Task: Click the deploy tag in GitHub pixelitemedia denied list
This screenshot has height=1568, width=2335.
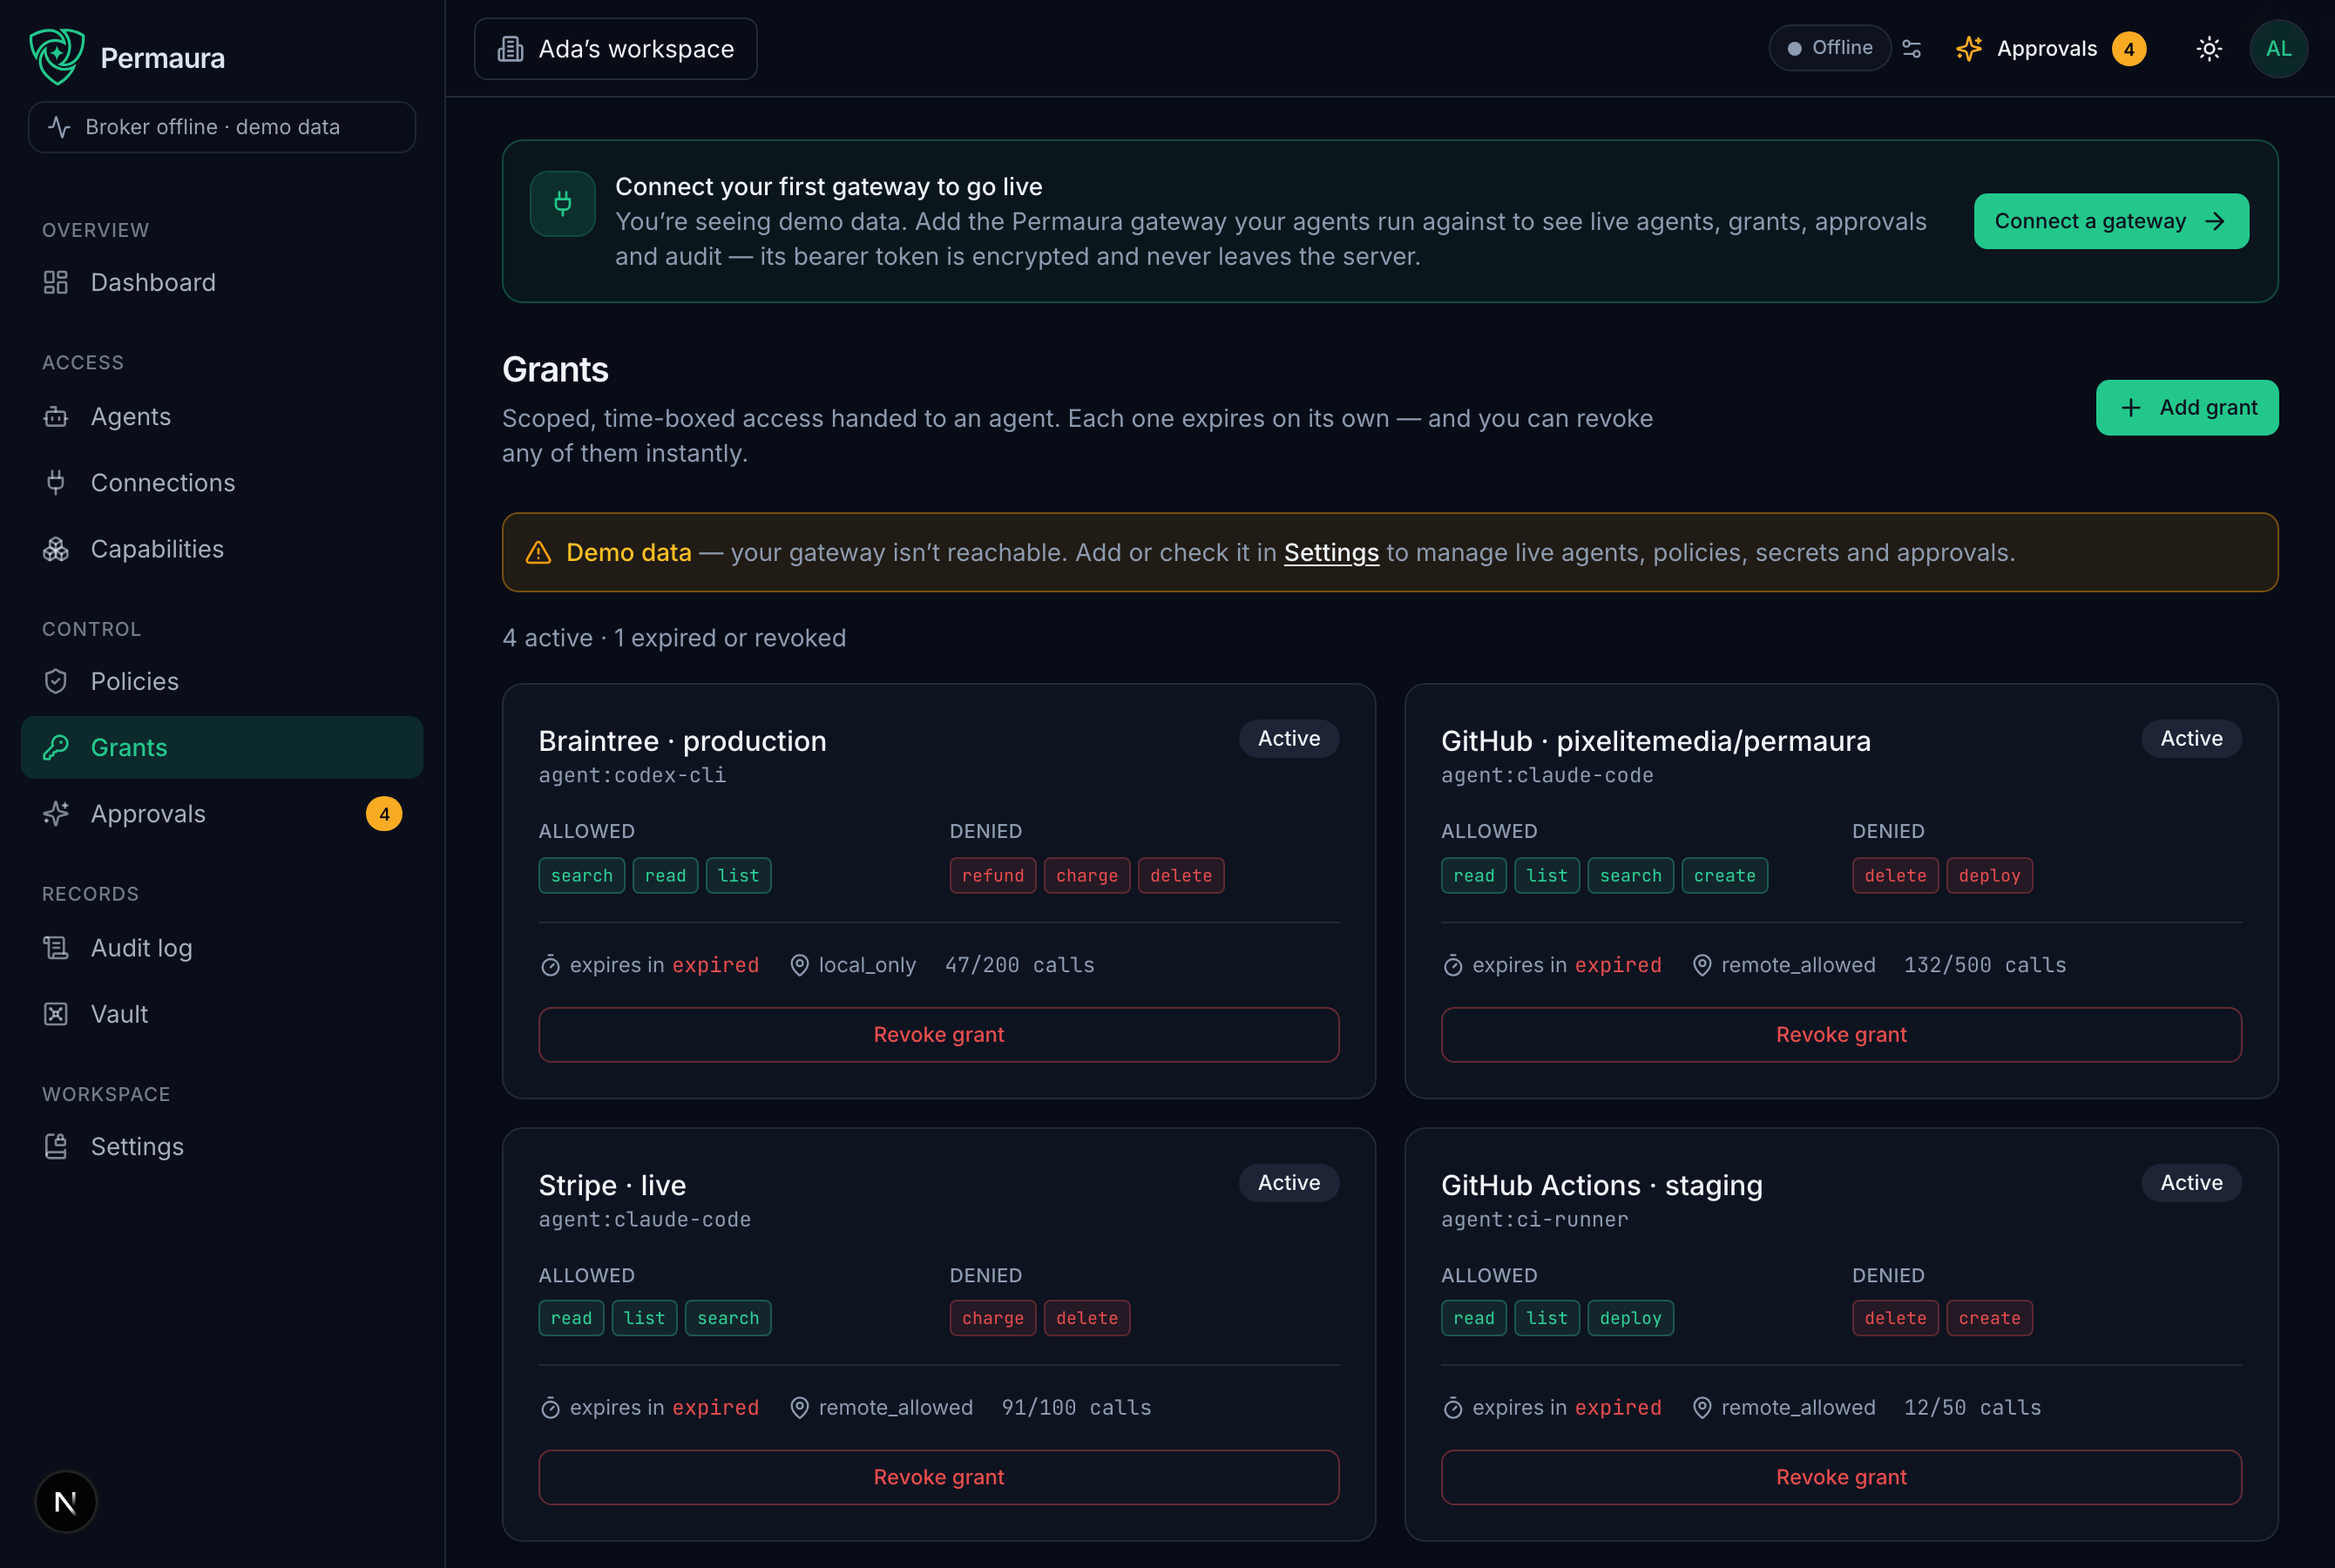Action: (x=1989, y=875)
